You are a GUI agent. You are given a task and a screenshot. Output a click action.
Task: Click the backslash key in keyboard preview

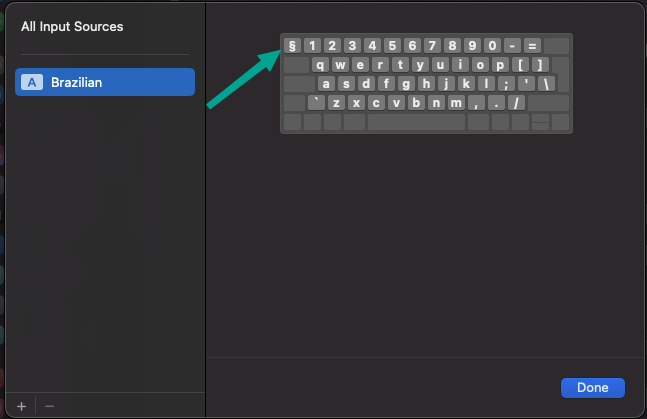[547, 83]
